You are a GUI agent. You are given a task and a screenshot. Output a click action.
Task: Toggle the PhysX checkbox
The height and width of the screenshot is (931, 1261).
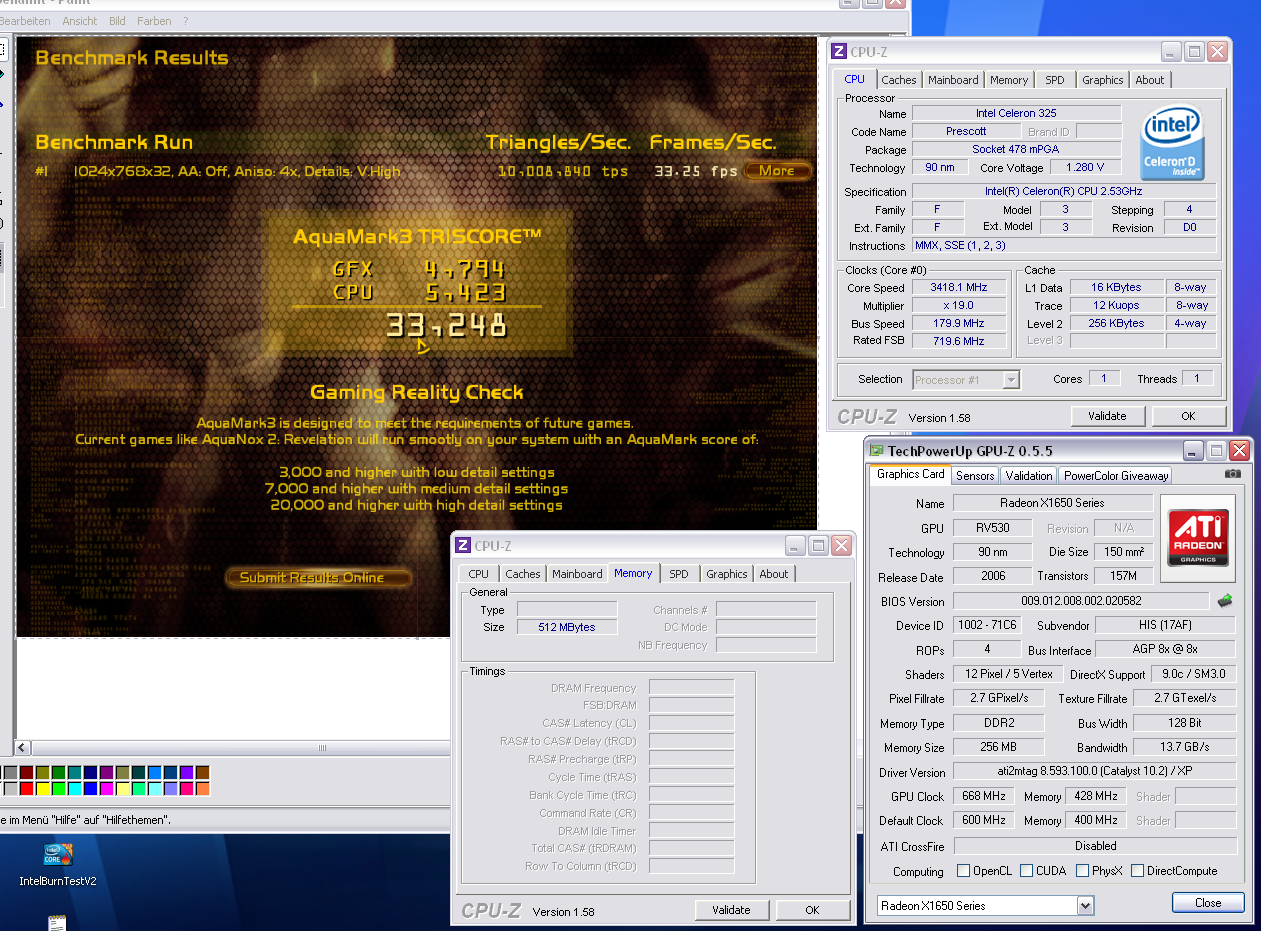(x=1082, y=871)
